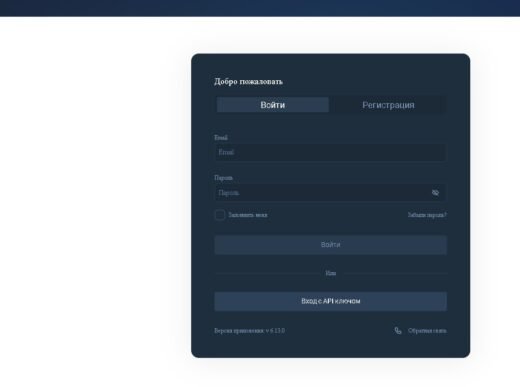This screenshot has width=520, height=387.
Task: Click the Запомнить меня label text
Action: click(248, 215)
